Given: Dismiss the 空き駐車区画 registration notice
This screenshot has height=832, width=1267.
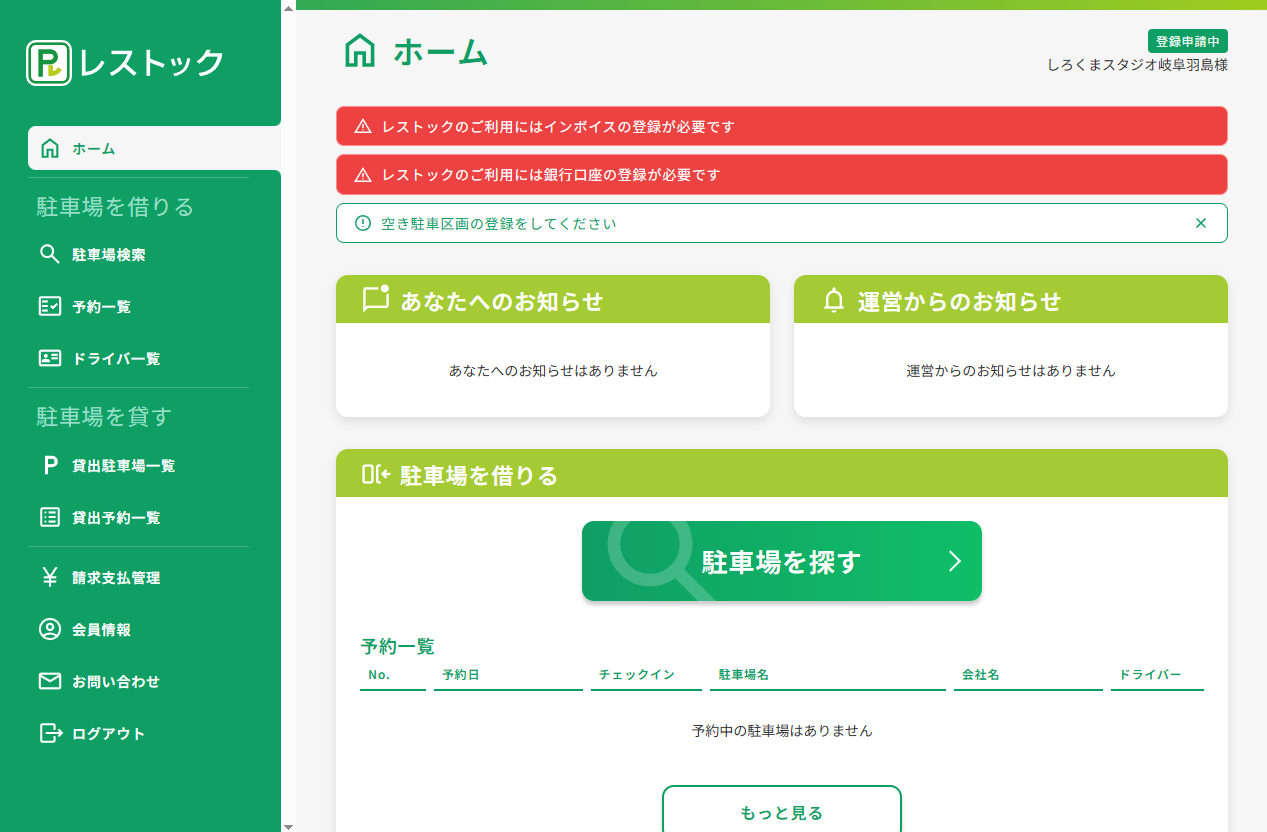Looking at the screenshot, I should (x=1201, y=223).
